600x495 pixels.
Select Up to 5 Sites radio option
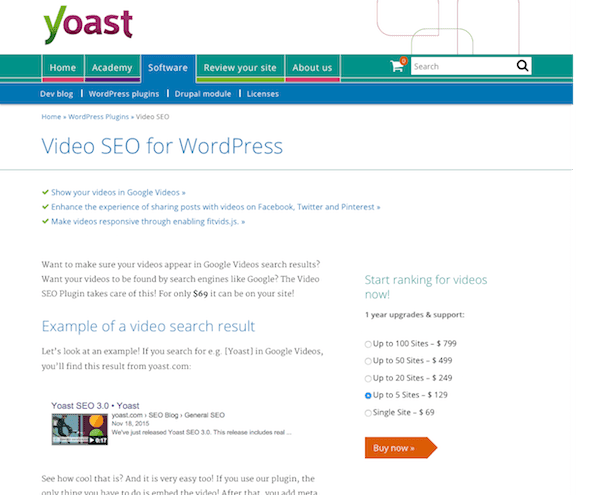pos(368,396)
